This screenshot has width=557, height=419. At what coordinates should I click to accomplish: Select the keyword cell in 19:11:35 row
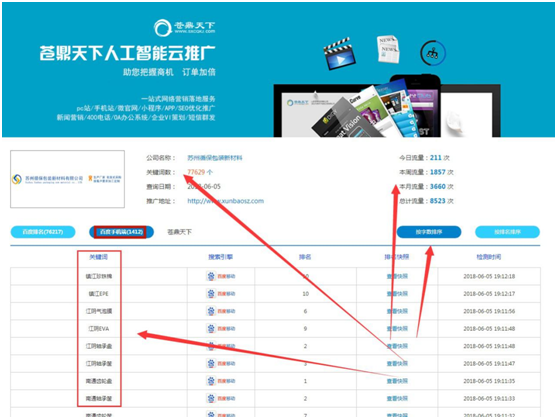[98, 381]
